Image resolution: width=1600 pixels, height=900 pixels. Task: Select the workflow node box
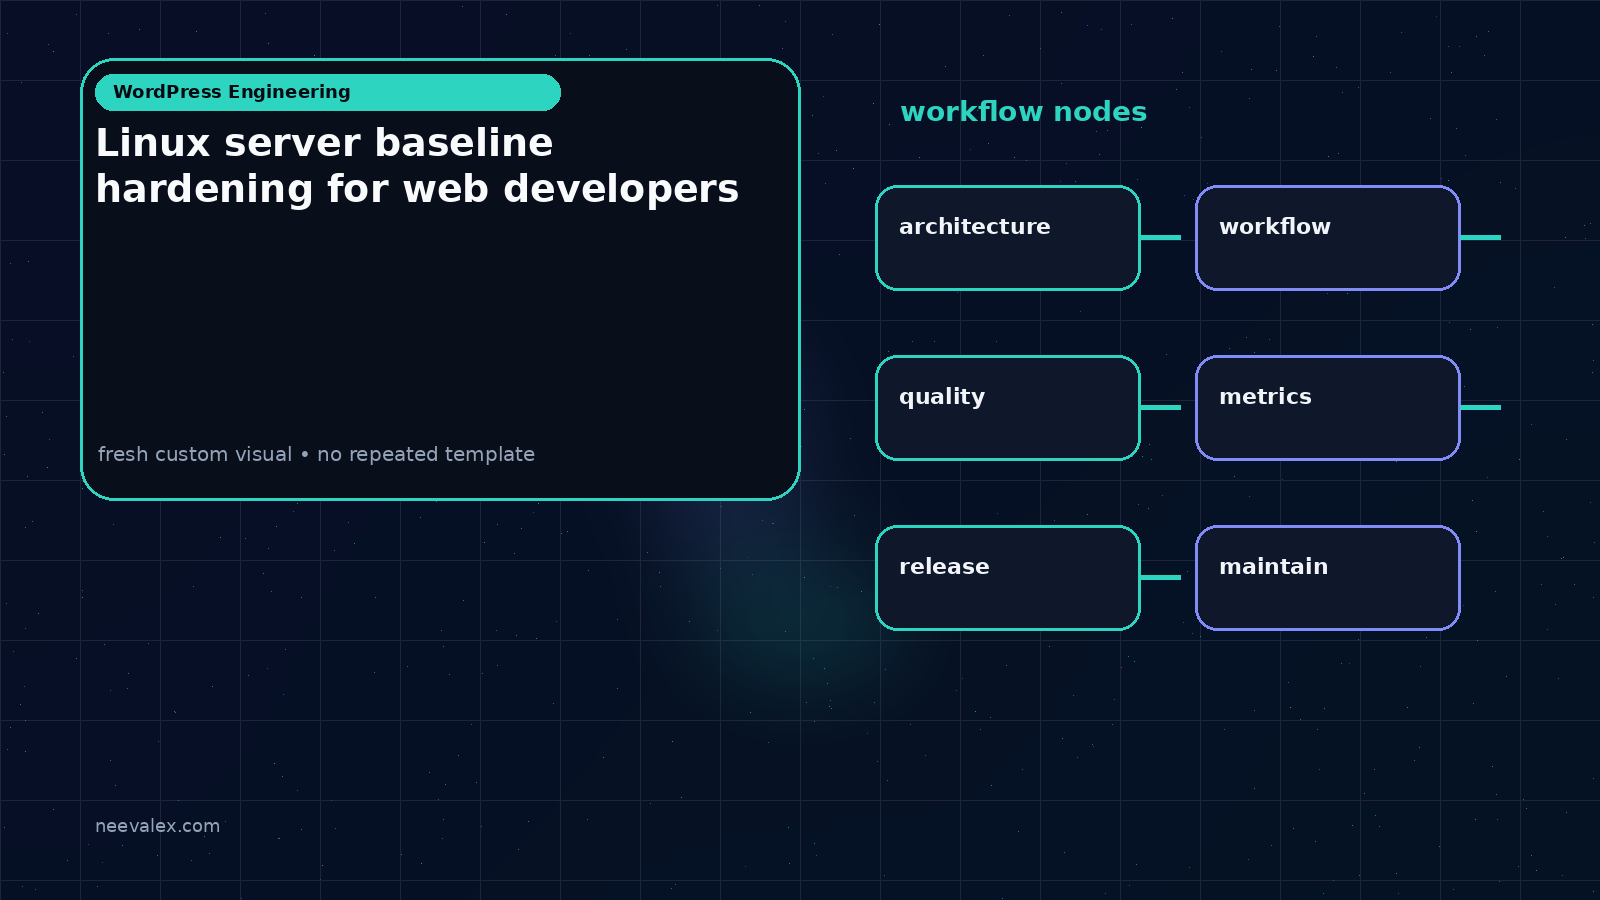coord(1328,238)
